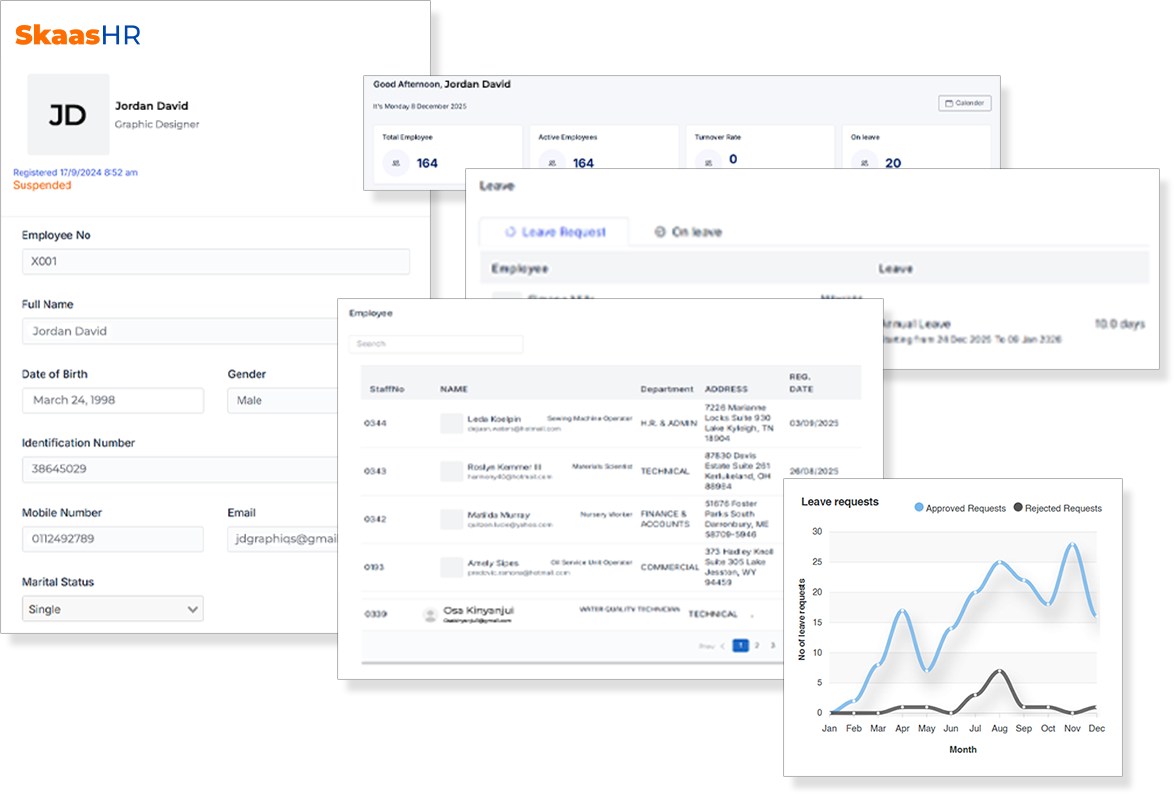Click Osa Kinyanjui's profile icon
Screen dimensions: 1174x794
coord(430,614)
